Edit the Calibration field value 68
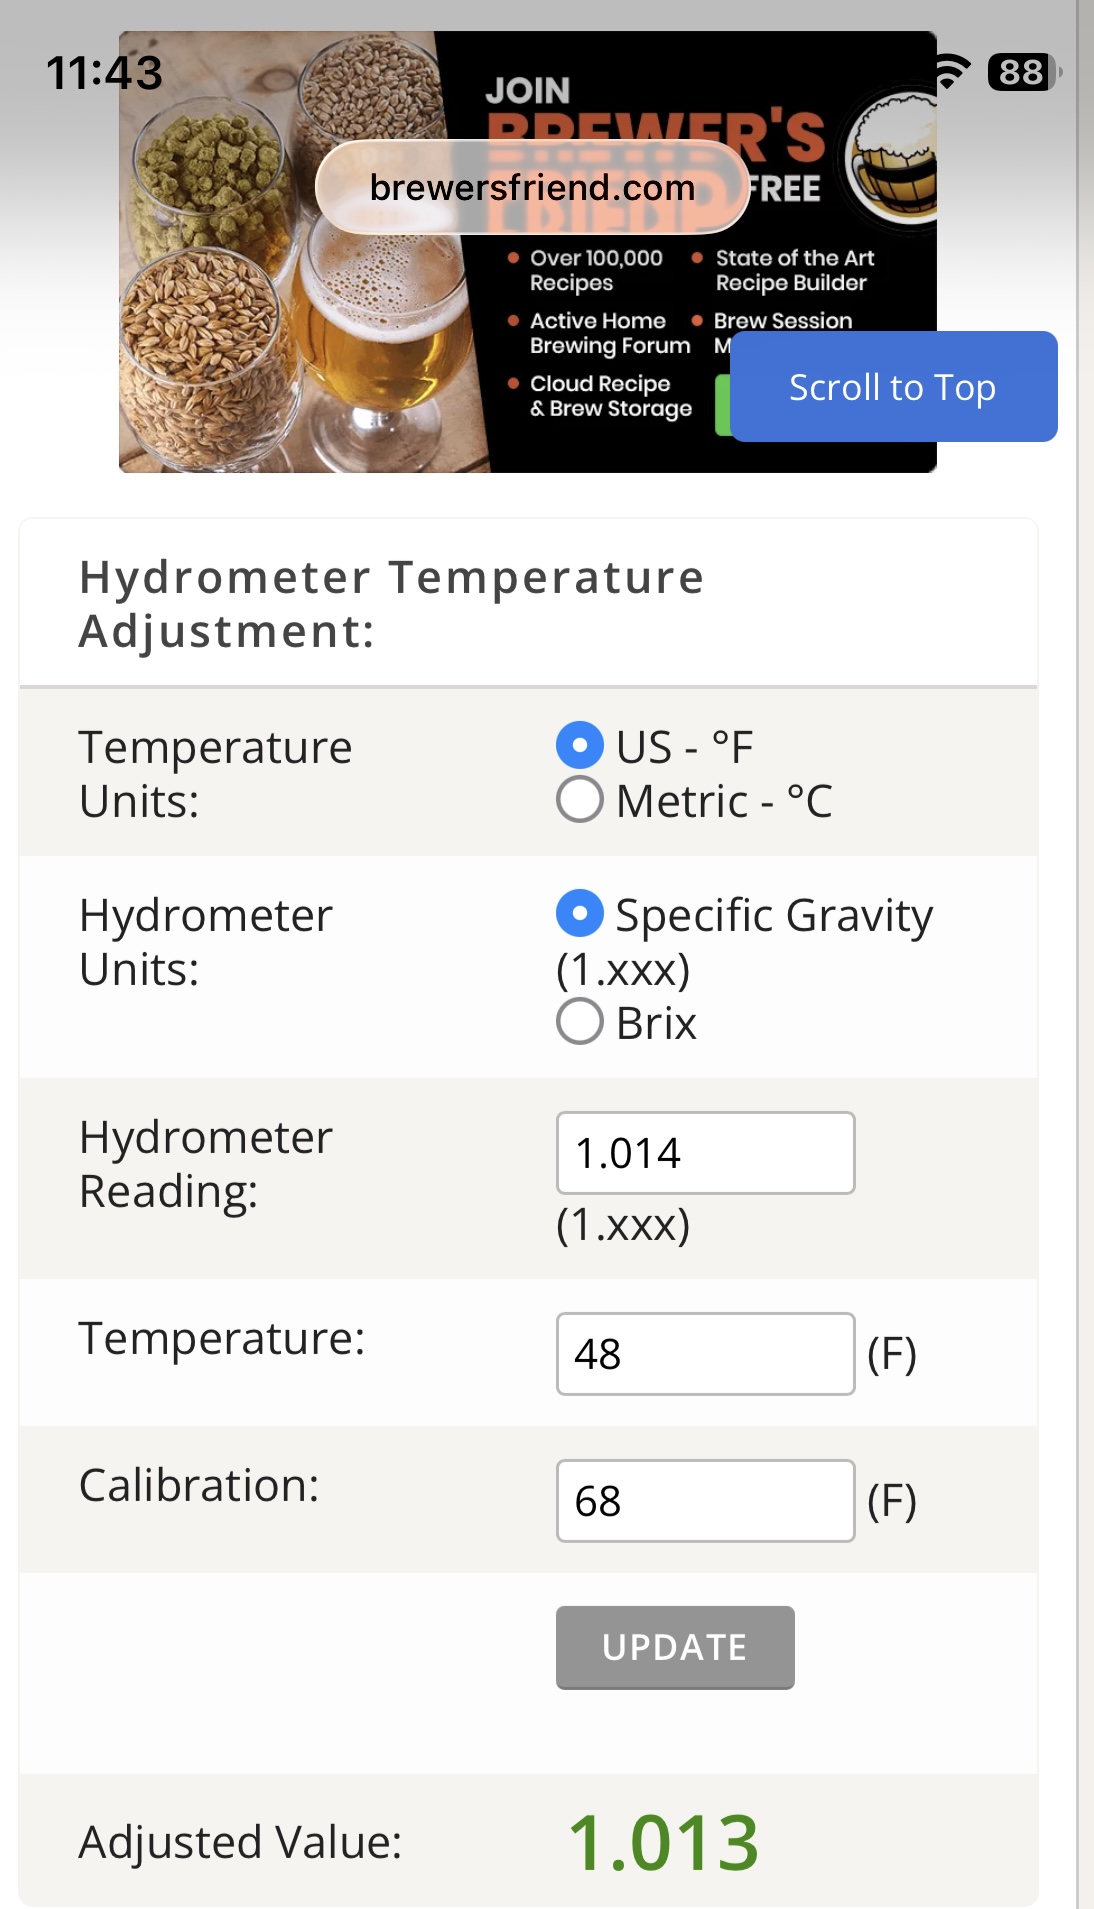 (705, 1501)
